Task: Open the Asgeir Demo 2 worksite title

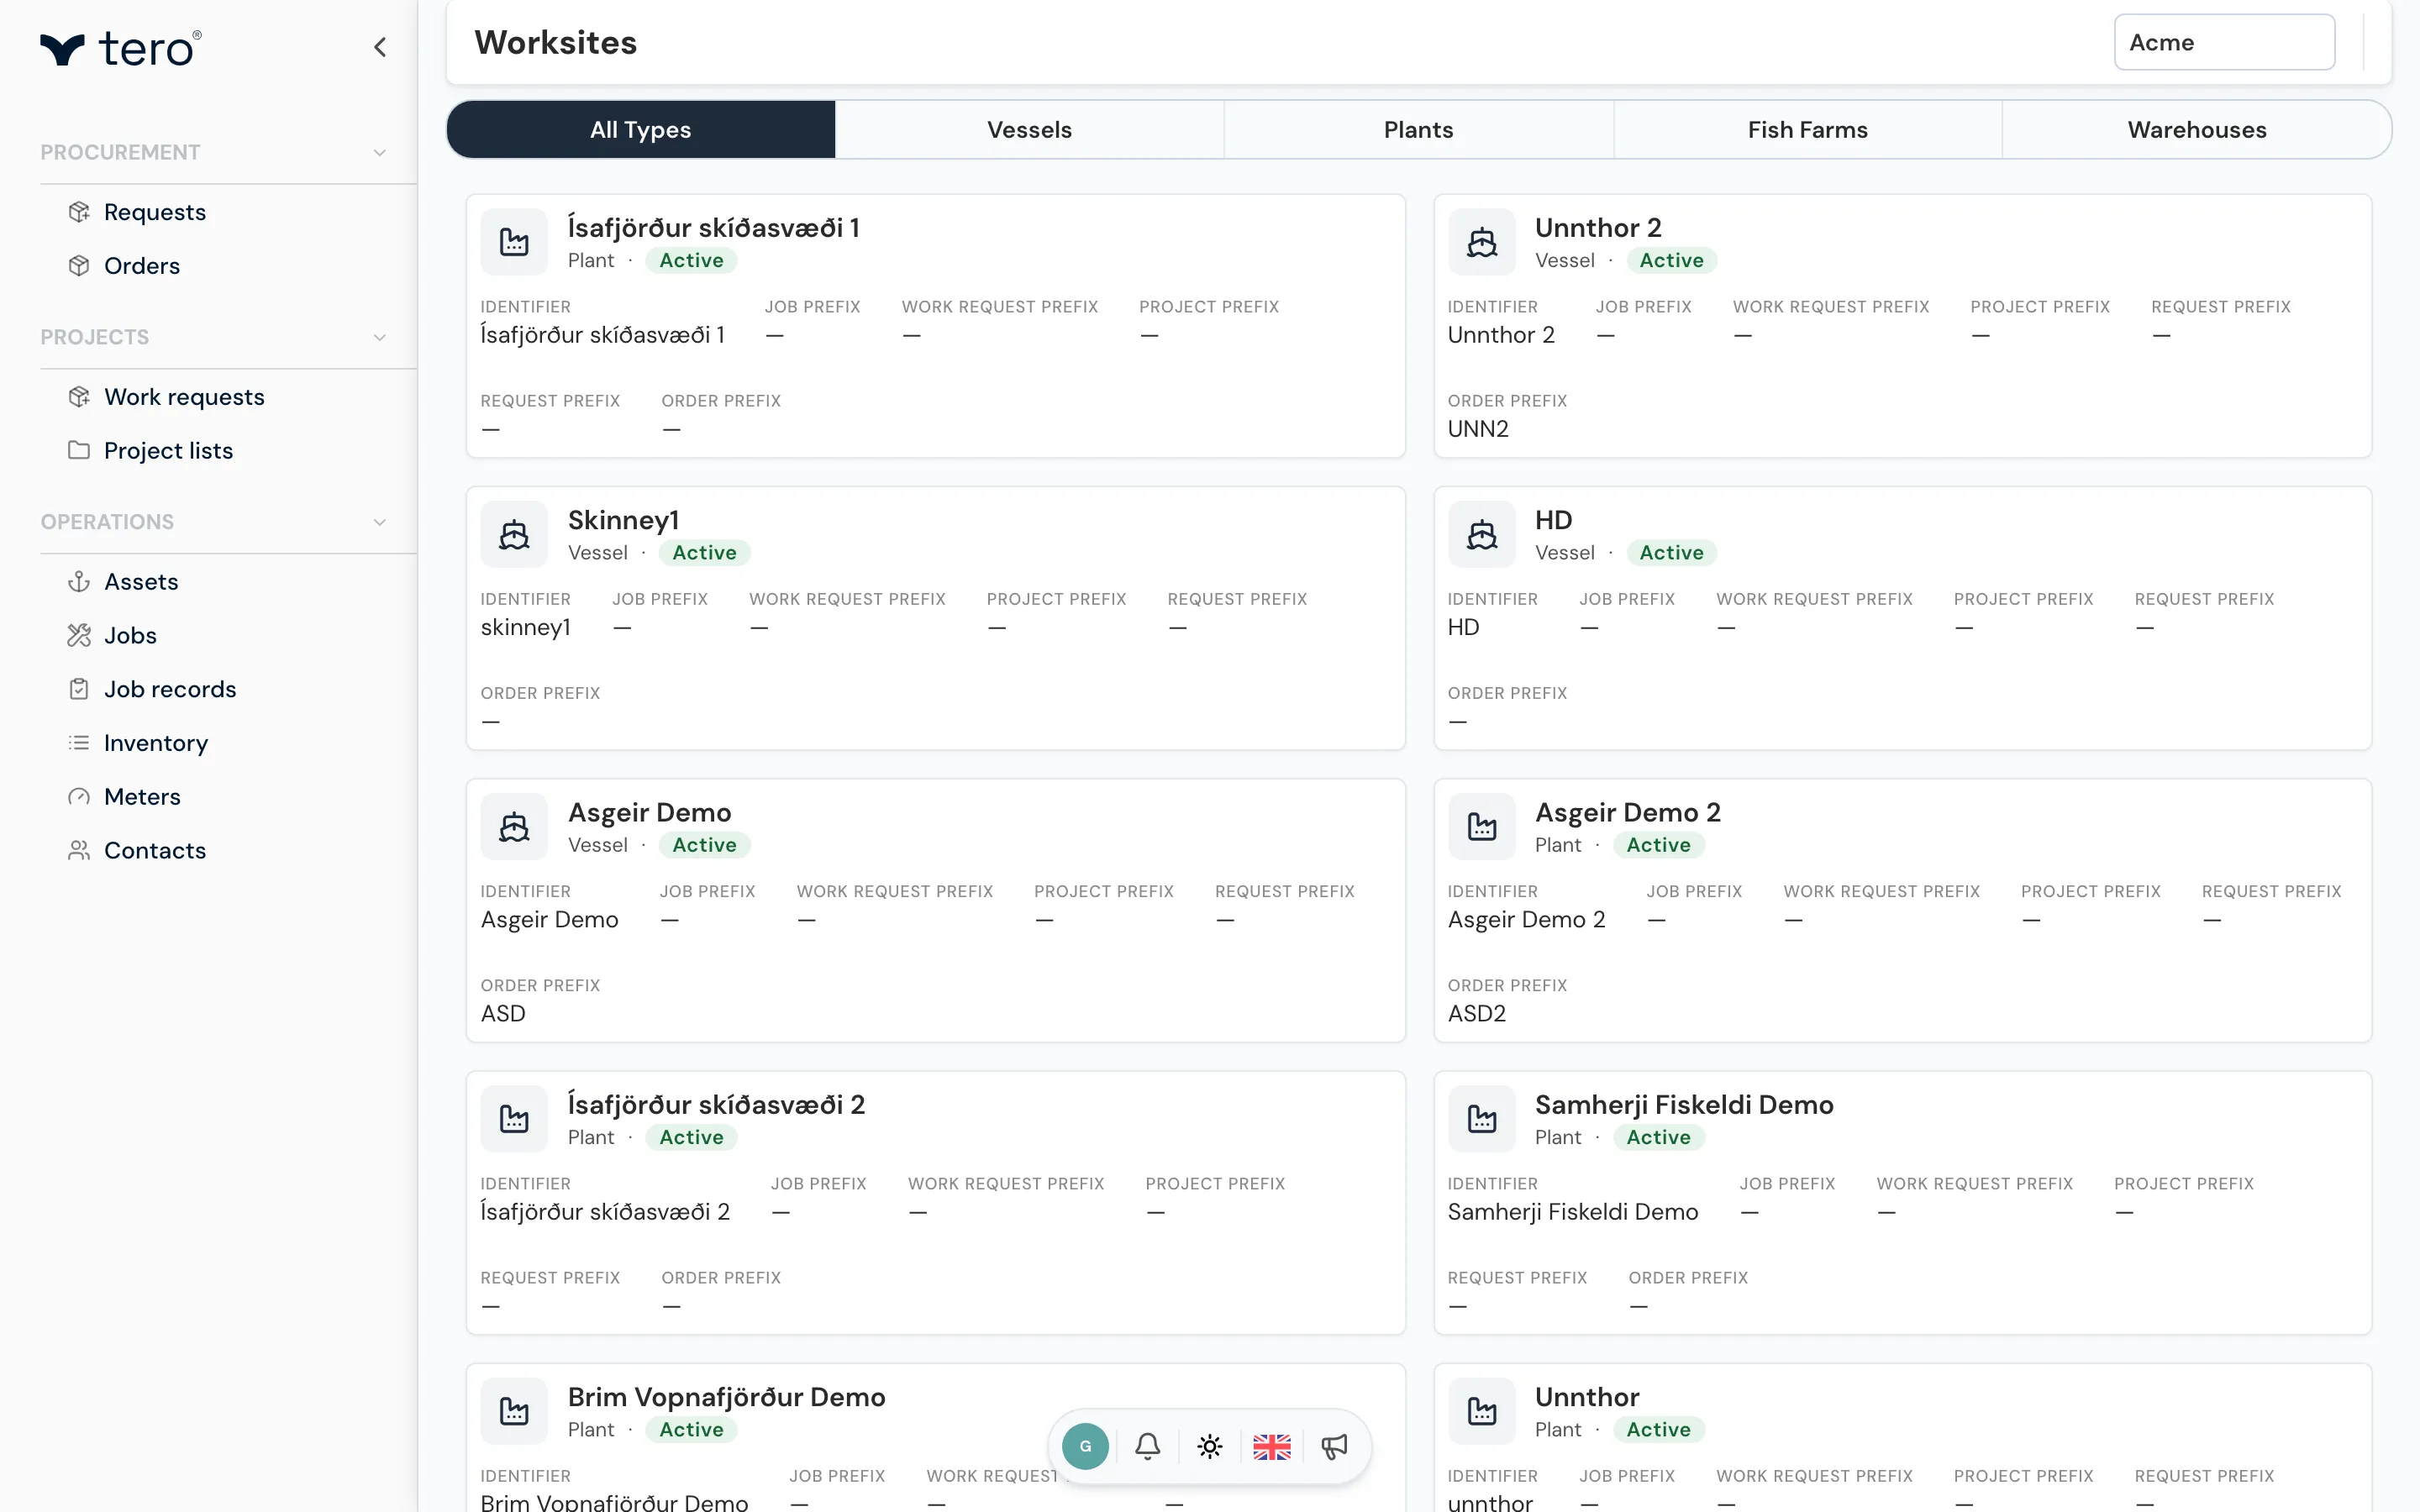Action: coord(1627,812)
